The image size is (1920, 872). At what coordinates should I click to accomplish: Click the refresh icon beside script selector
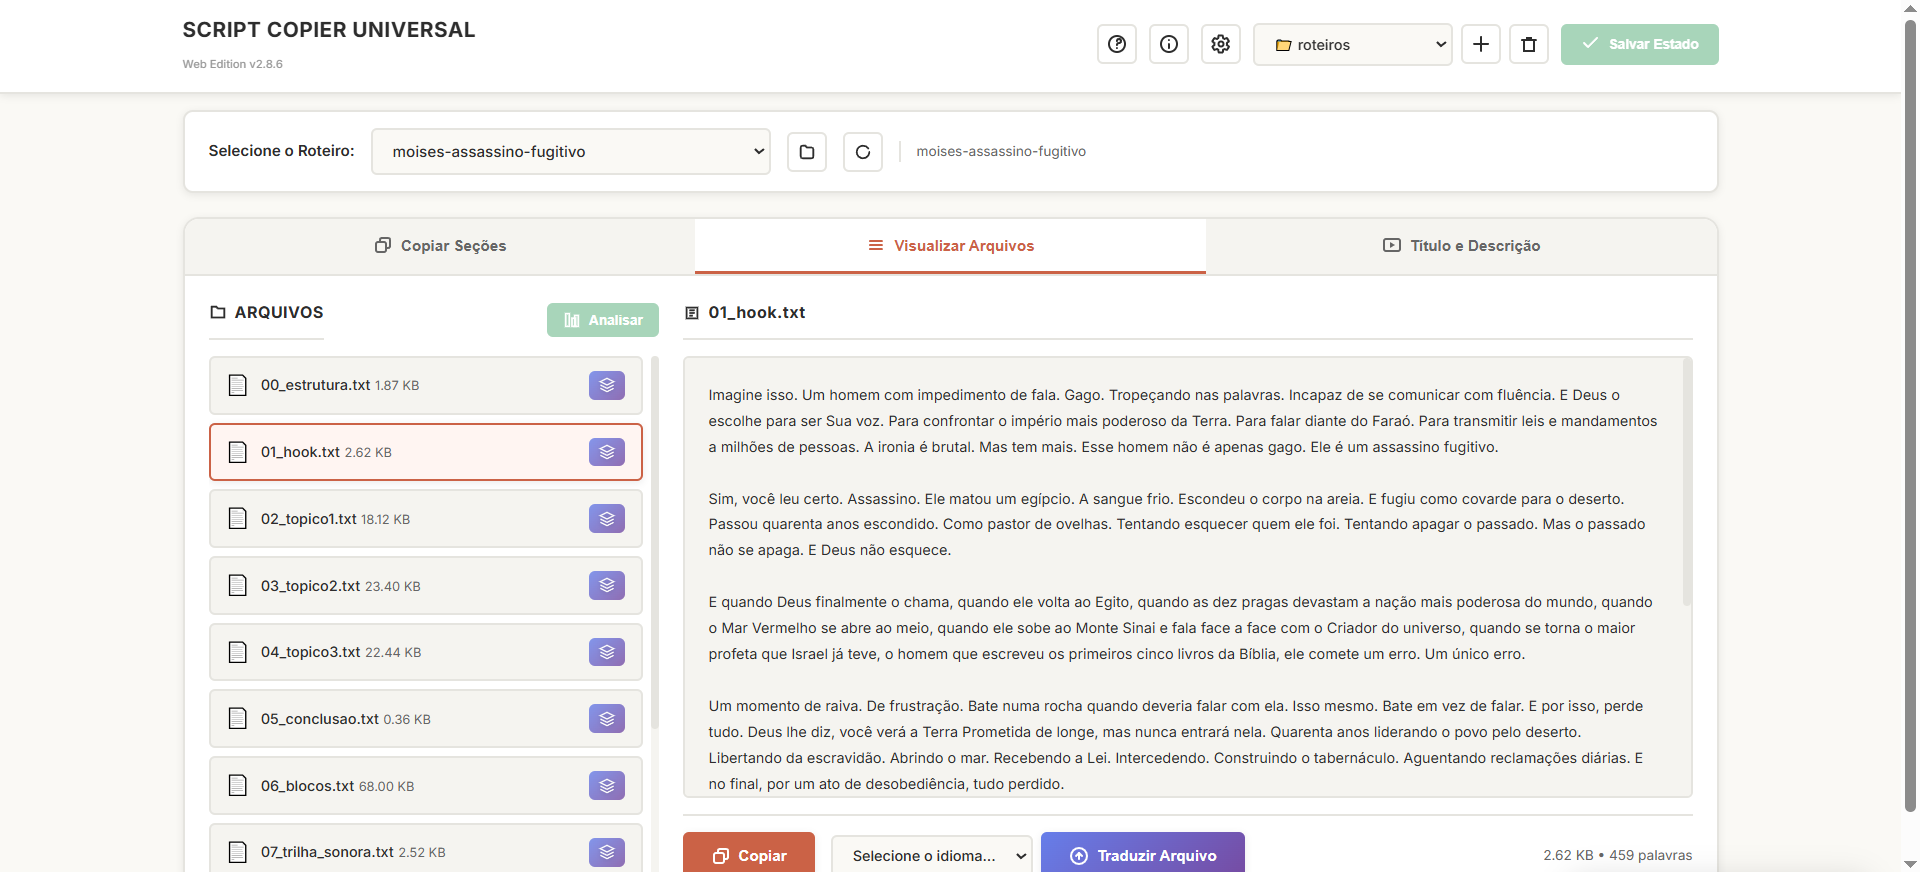pos(863,152)
